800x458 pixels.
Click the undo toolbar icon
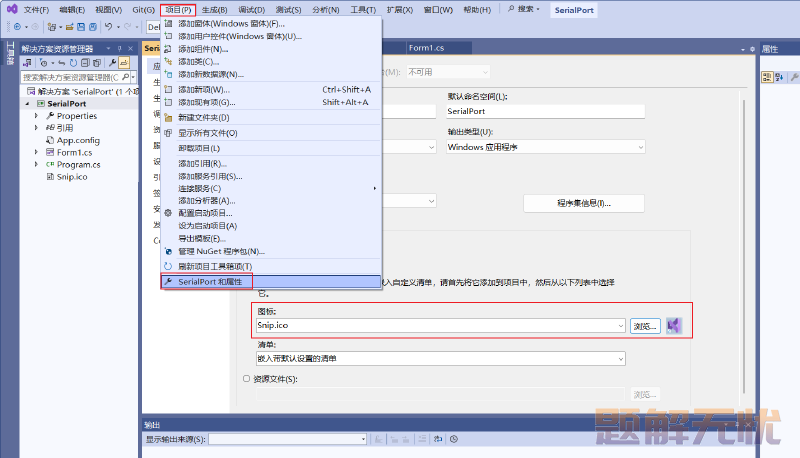[x=109, y=27]
